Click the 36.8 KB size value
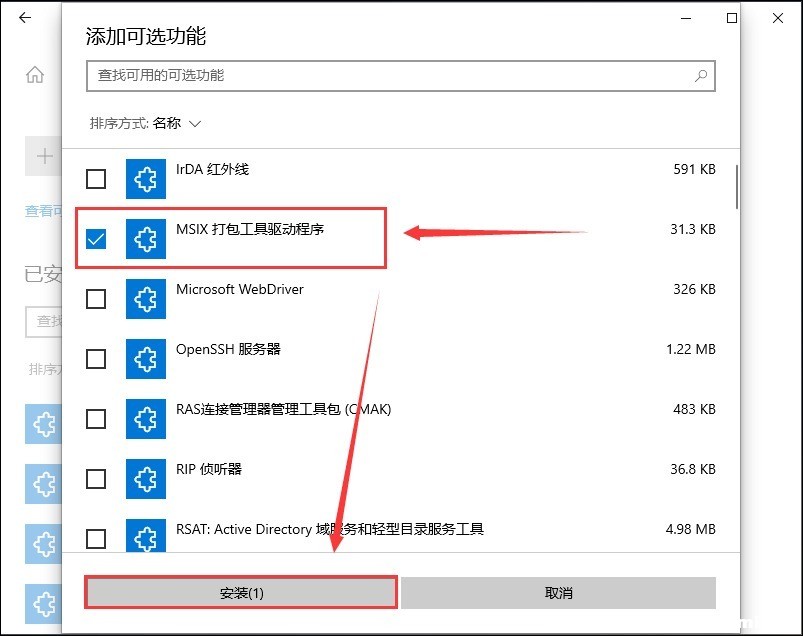 (x=692, y=469)
